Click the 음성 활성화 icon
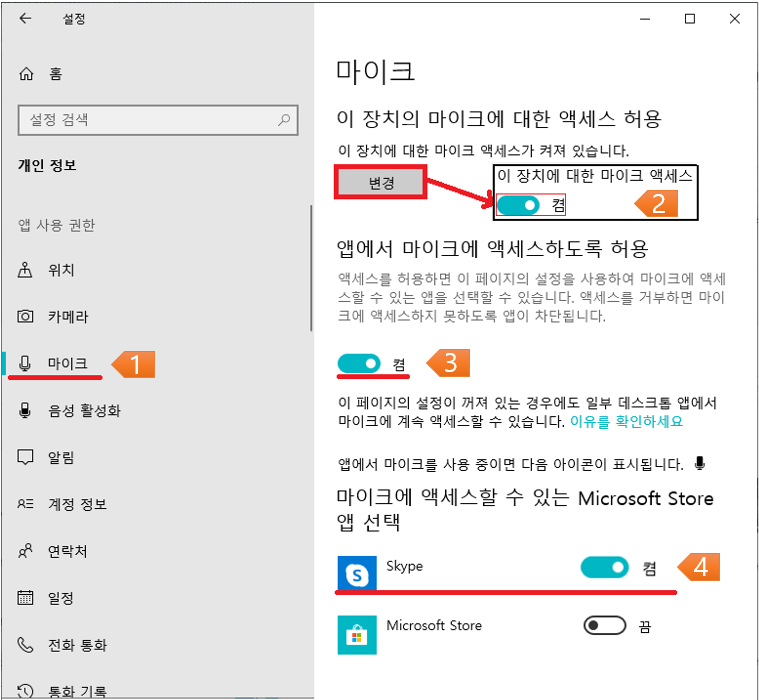Viewport: 759px width, 700px height. coord(25,410)
